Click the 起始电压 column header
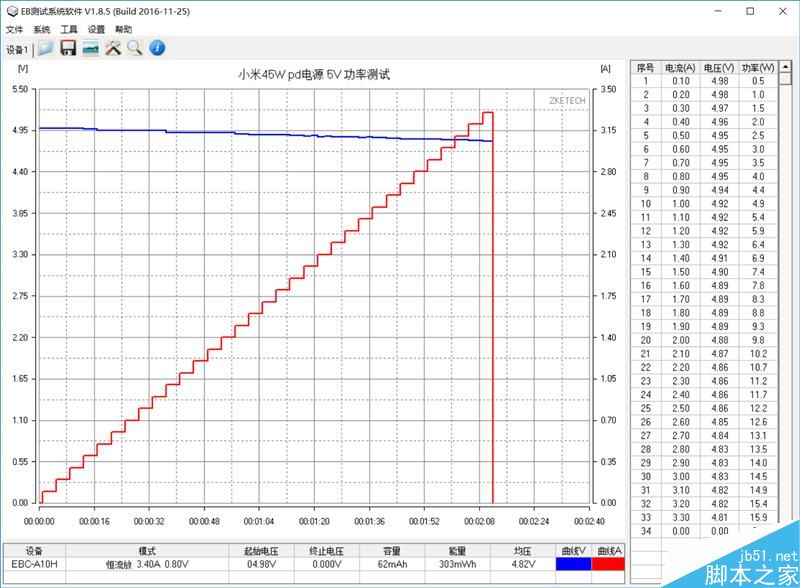 (x=261, y=551)
